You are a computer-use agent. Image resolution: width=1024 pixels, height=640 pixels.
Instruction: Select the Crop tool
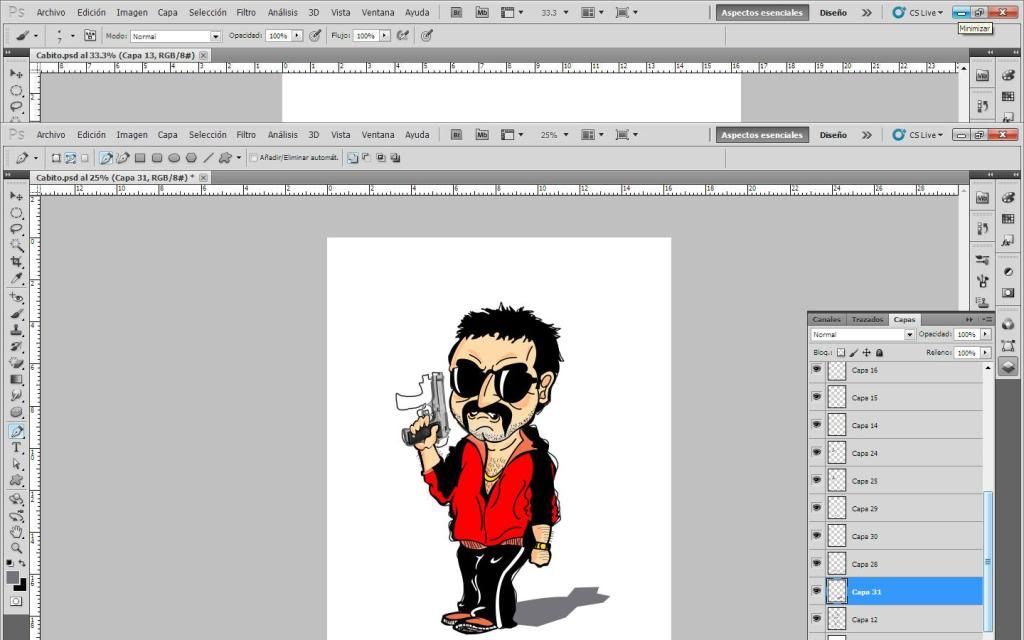click(x=16, y=262)
